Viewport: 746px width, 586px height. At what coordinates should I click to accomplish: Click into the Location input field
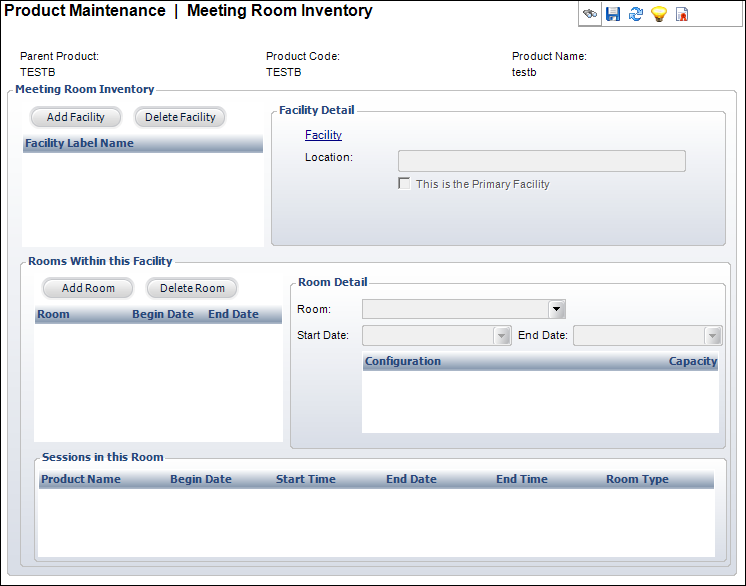tap(542, 161)
